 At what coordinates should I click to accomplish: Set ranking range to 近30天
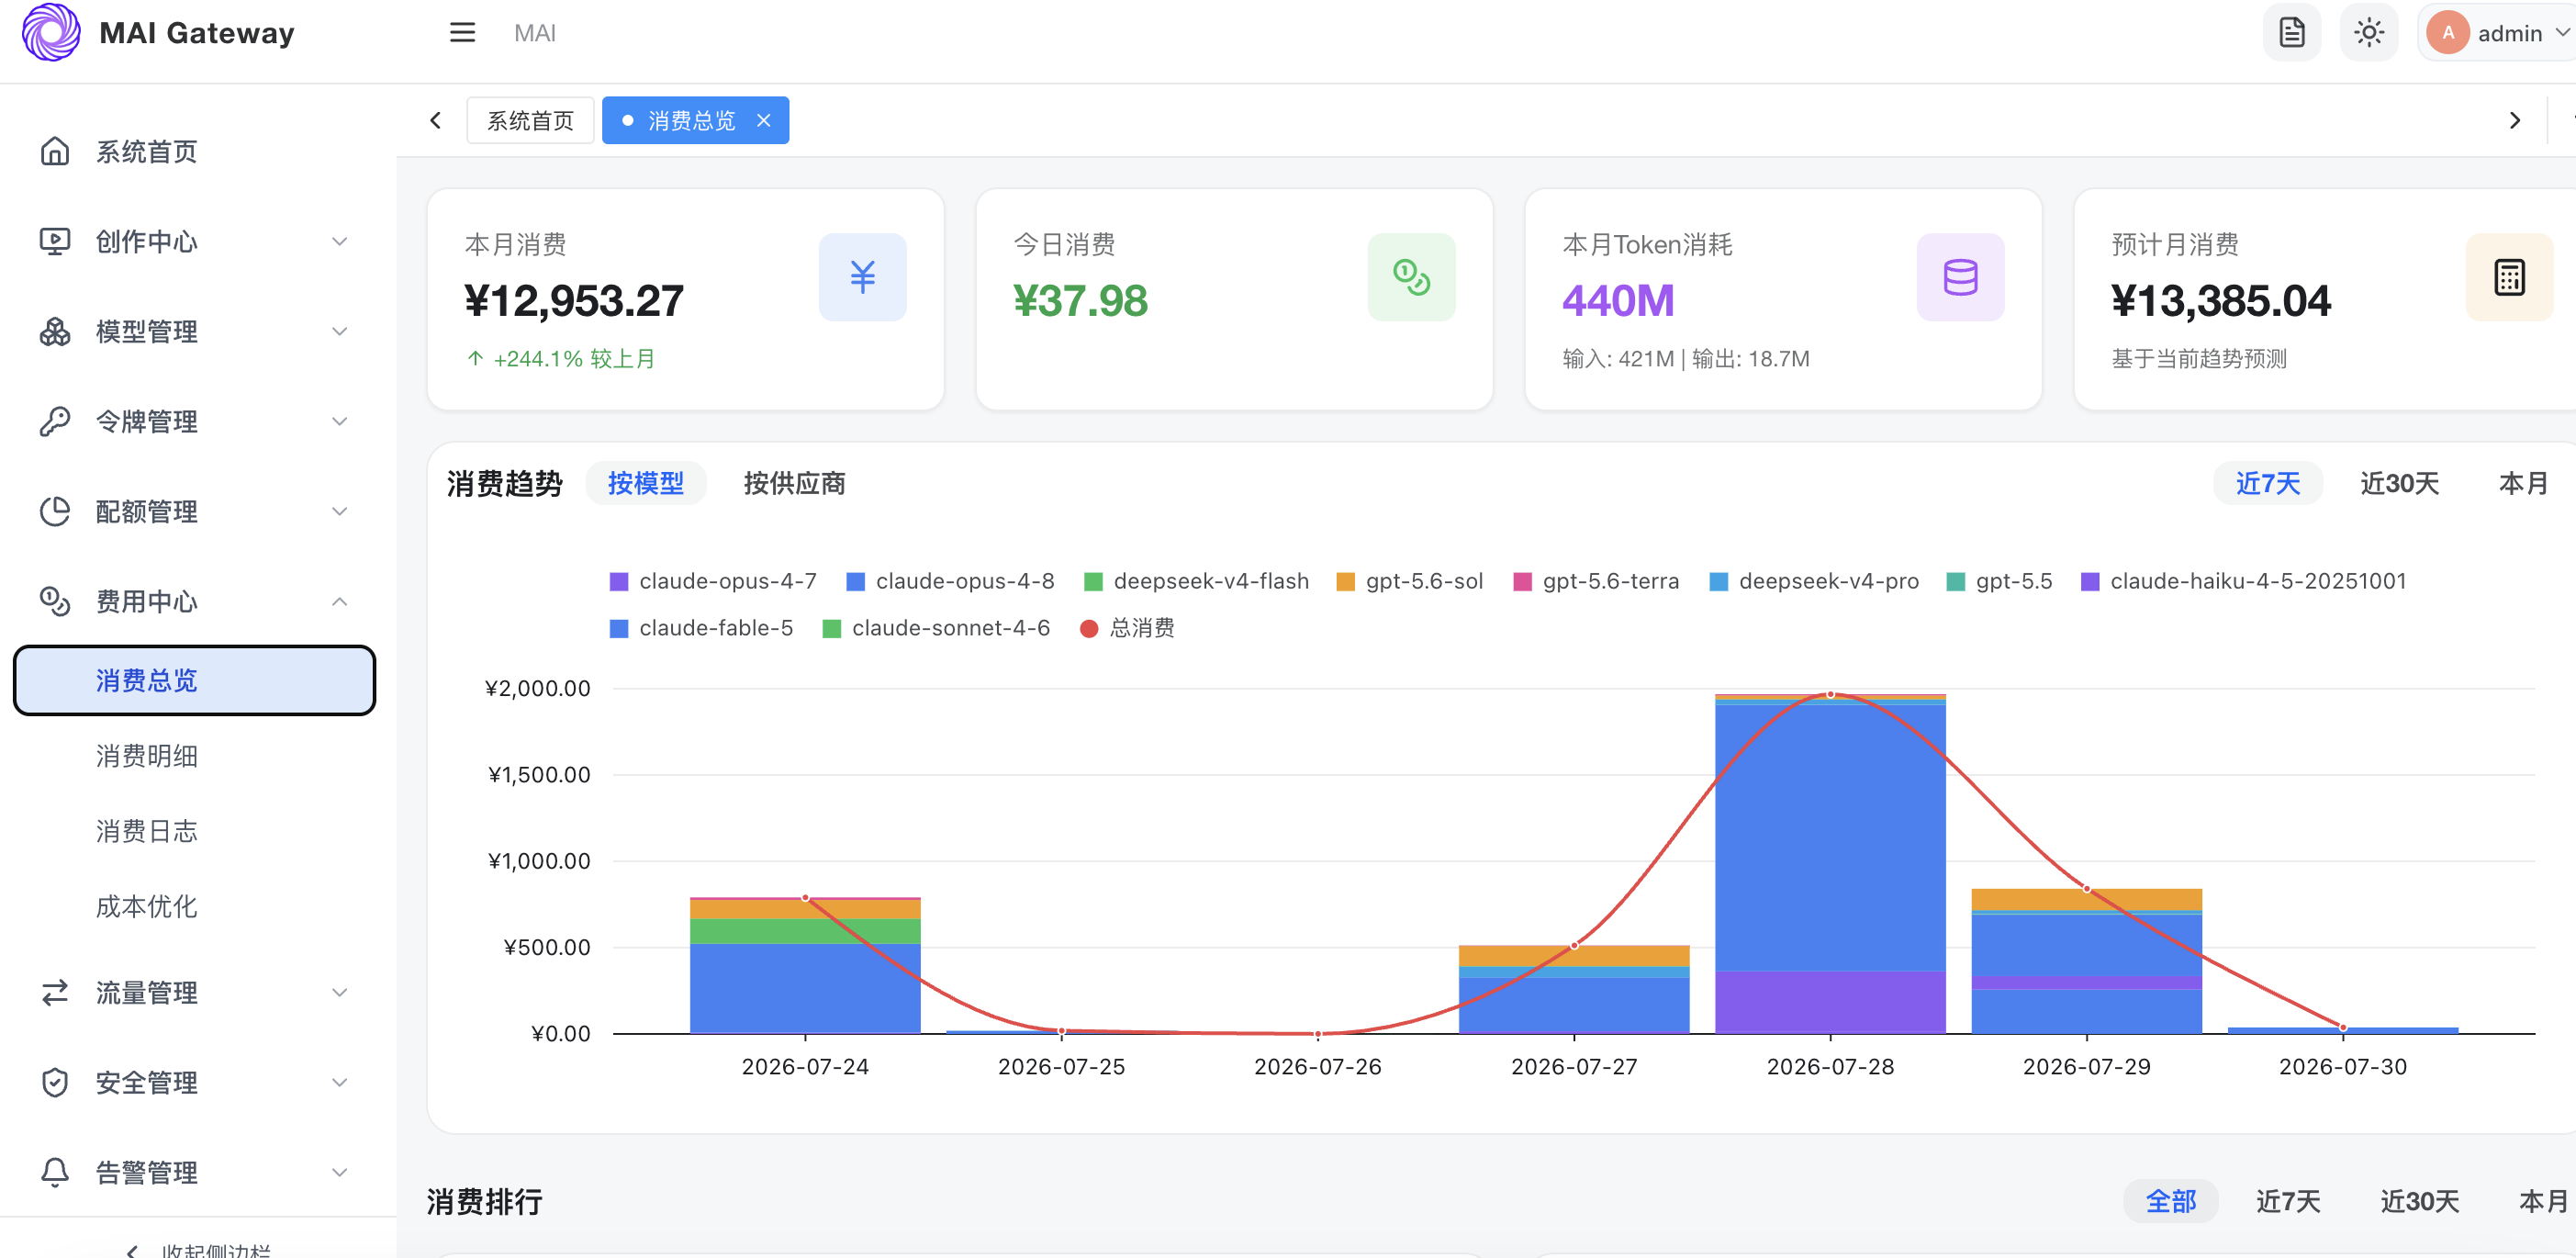[2419, 1201]
